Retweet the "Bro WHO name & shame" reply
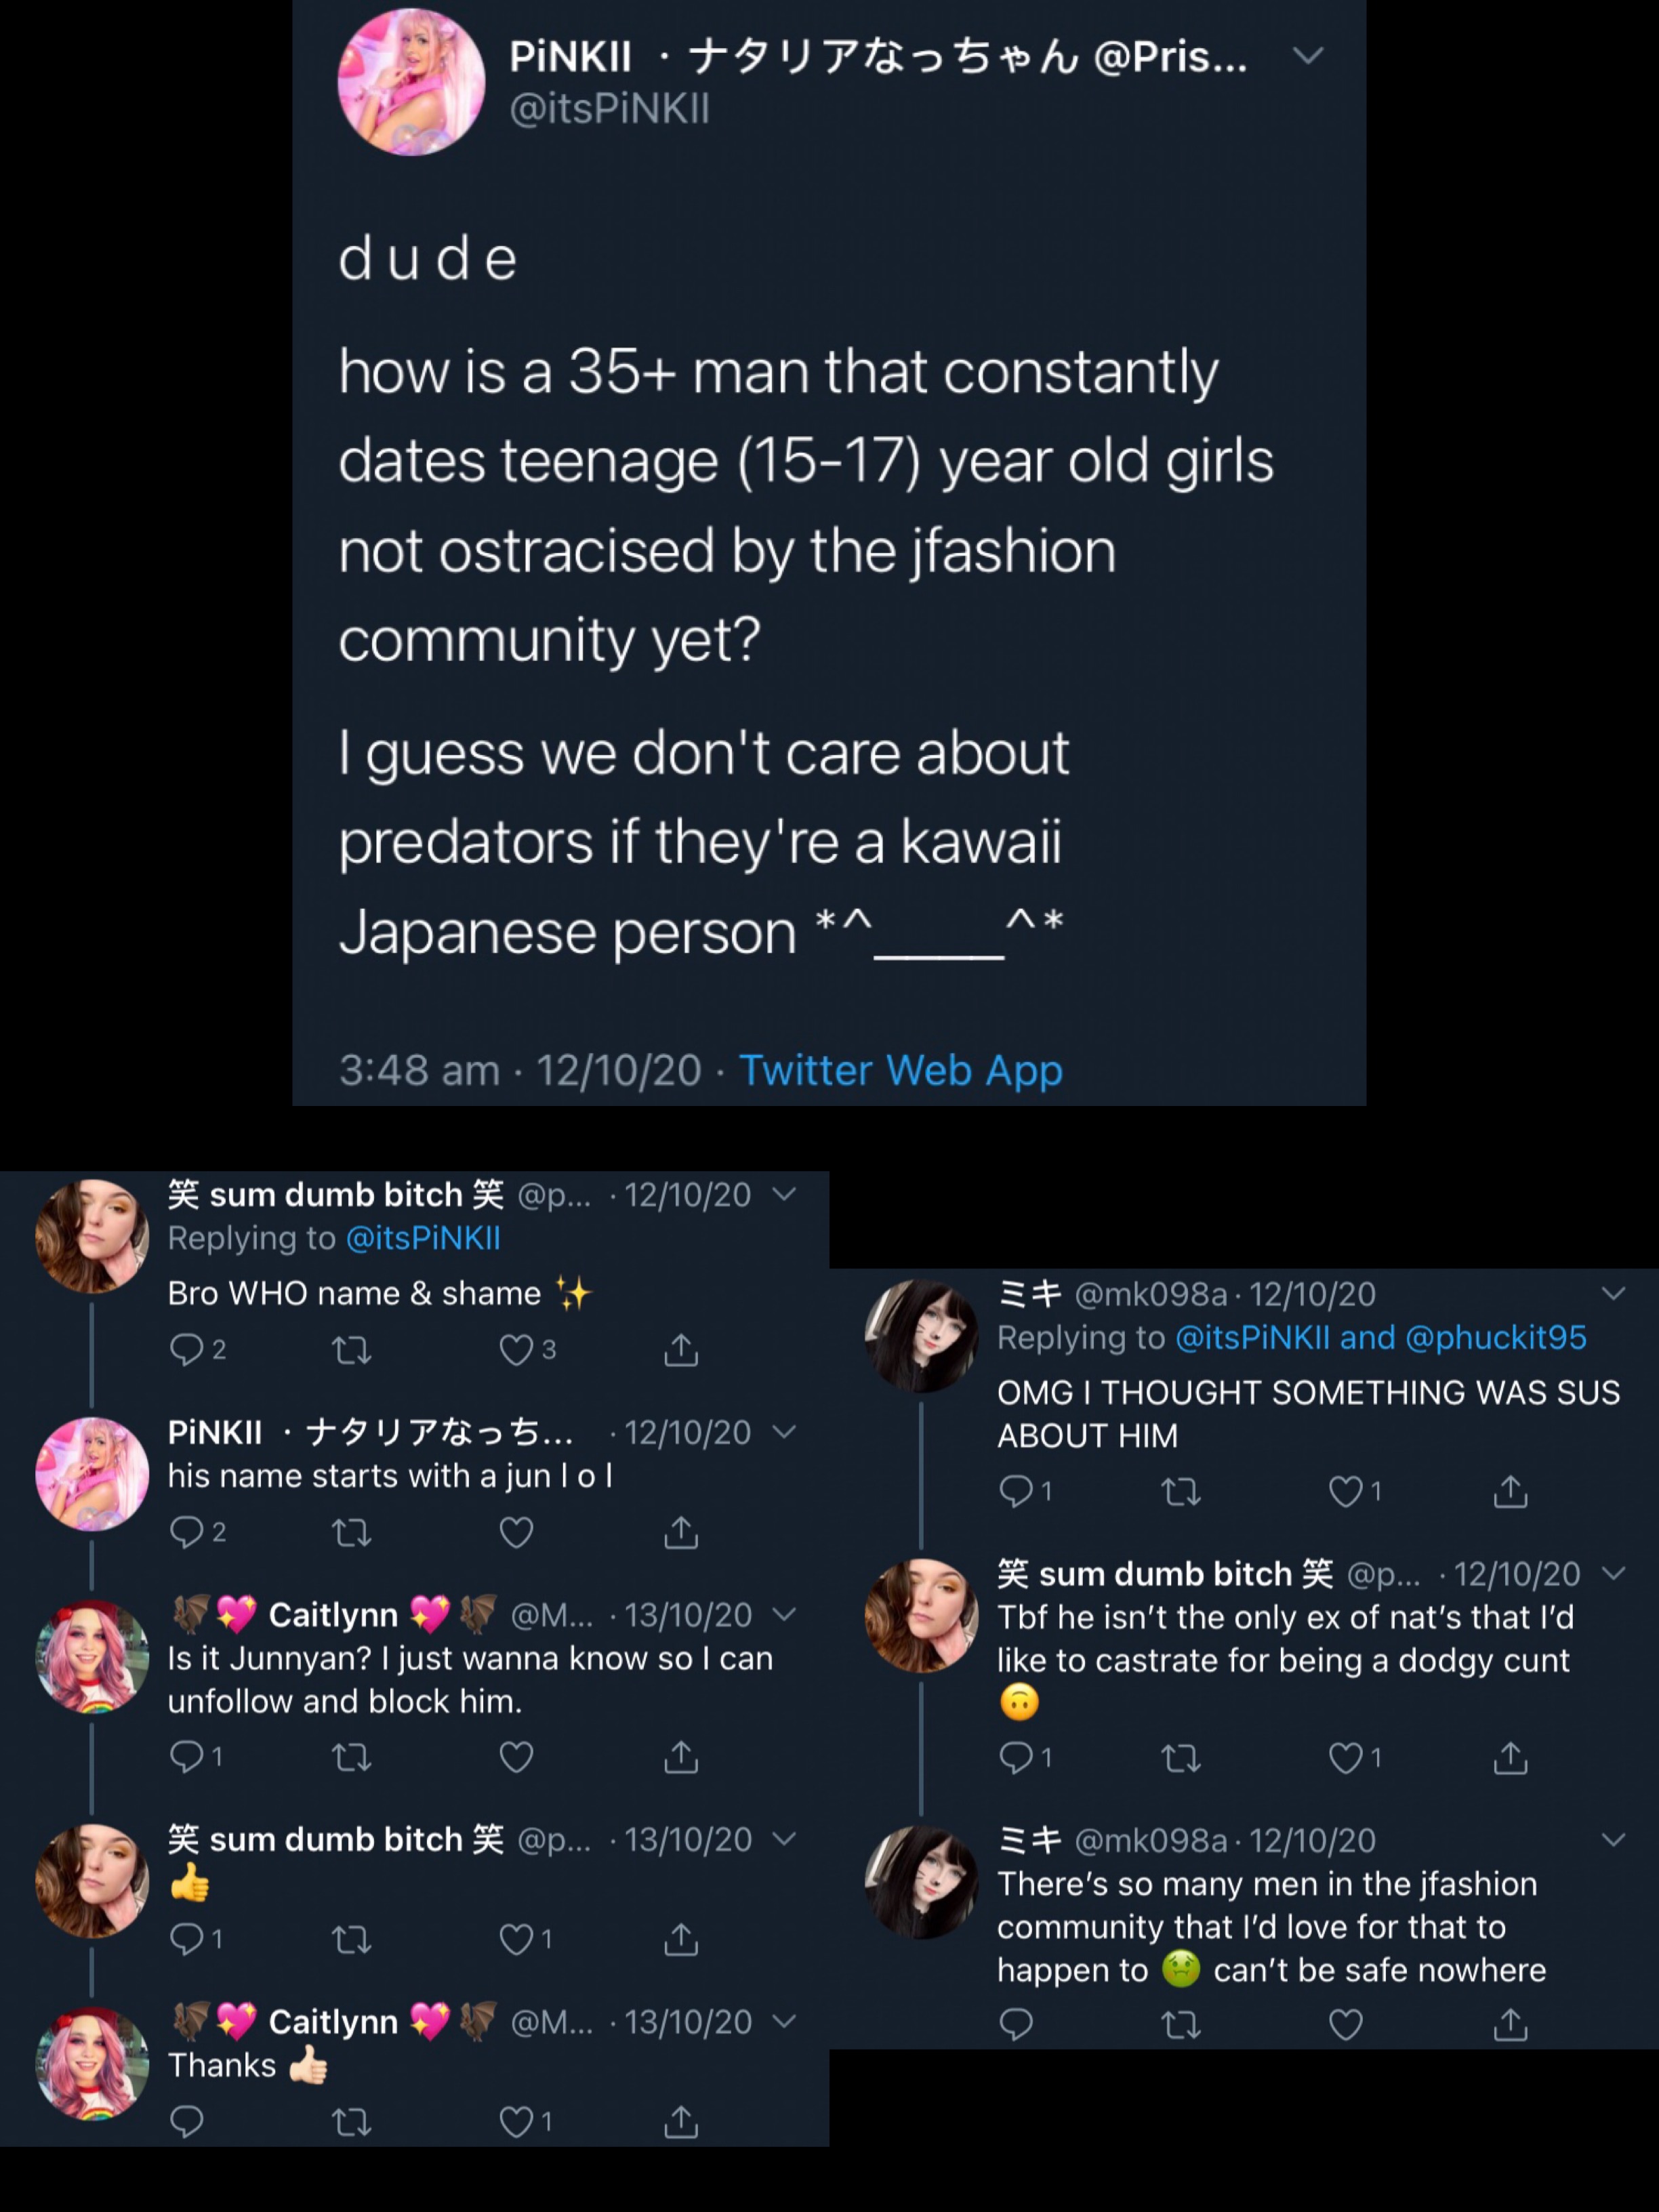 click(x=351, y=1351)
